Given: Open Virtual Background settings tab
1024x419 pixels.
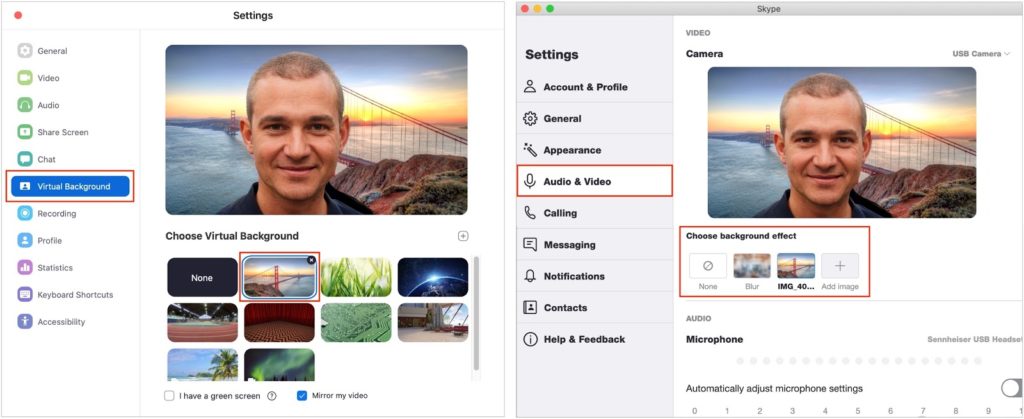Looking at the screenshot, I should (71, 187).
